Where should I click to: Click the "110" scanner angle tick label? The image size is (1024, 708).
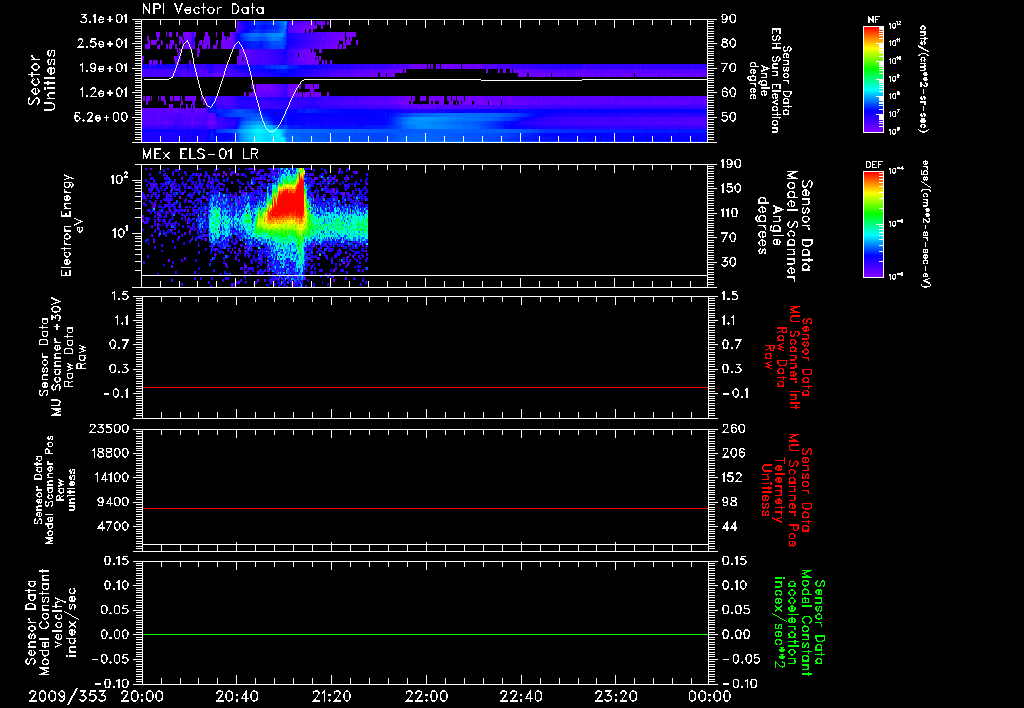[731, 213]
